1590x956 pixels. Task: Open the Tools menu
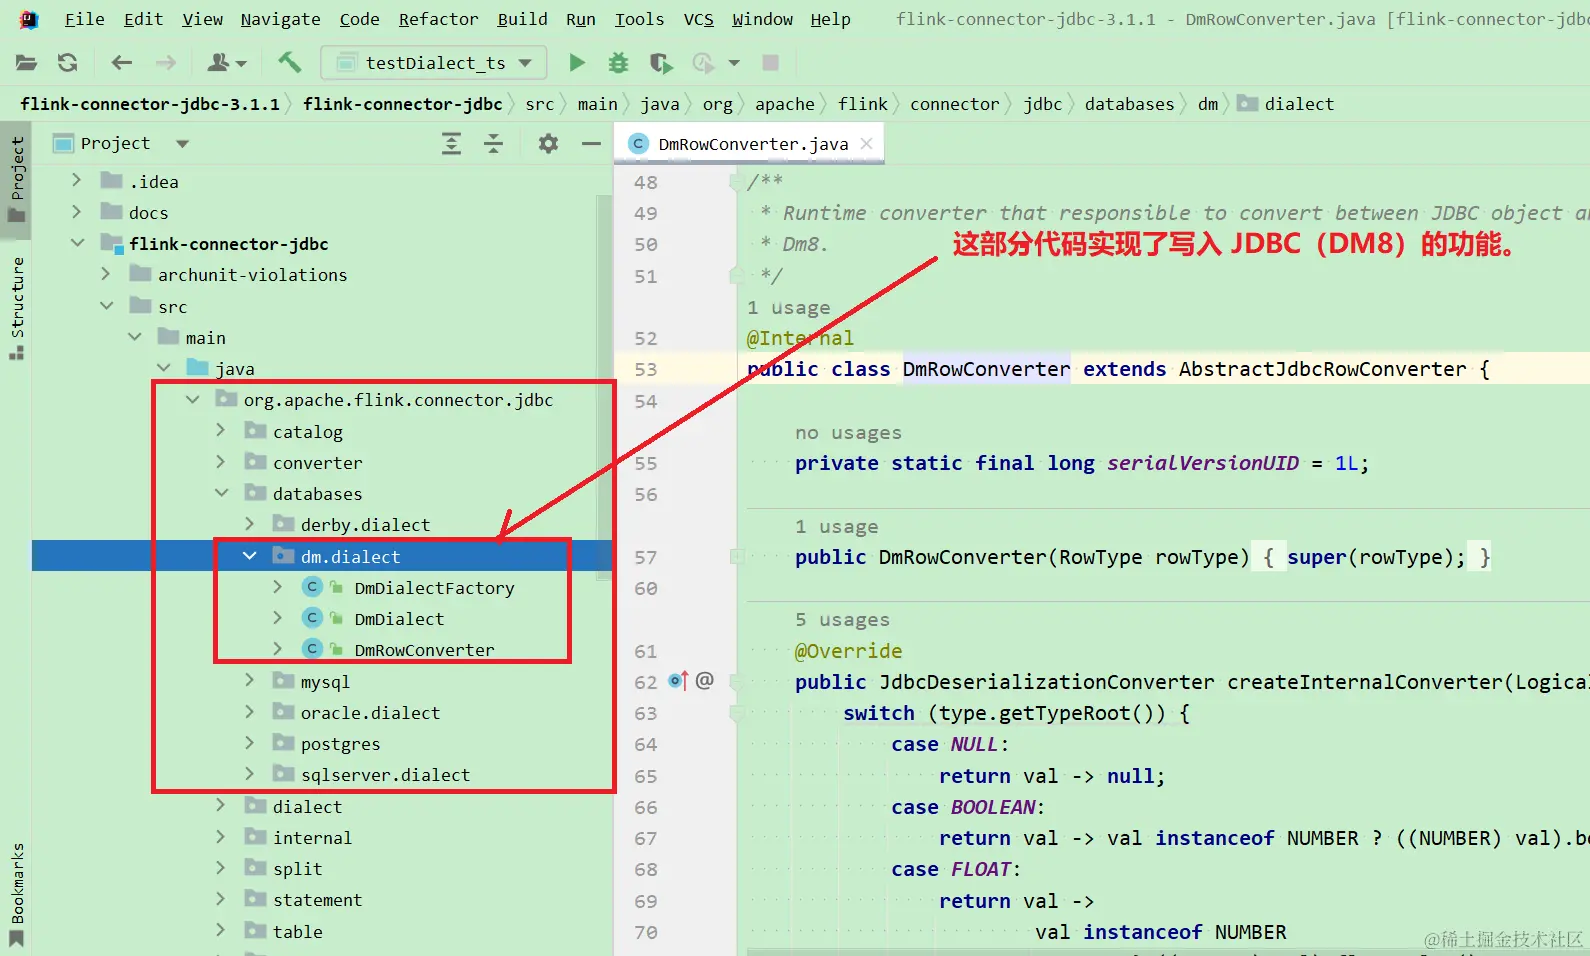pos(640,19)
